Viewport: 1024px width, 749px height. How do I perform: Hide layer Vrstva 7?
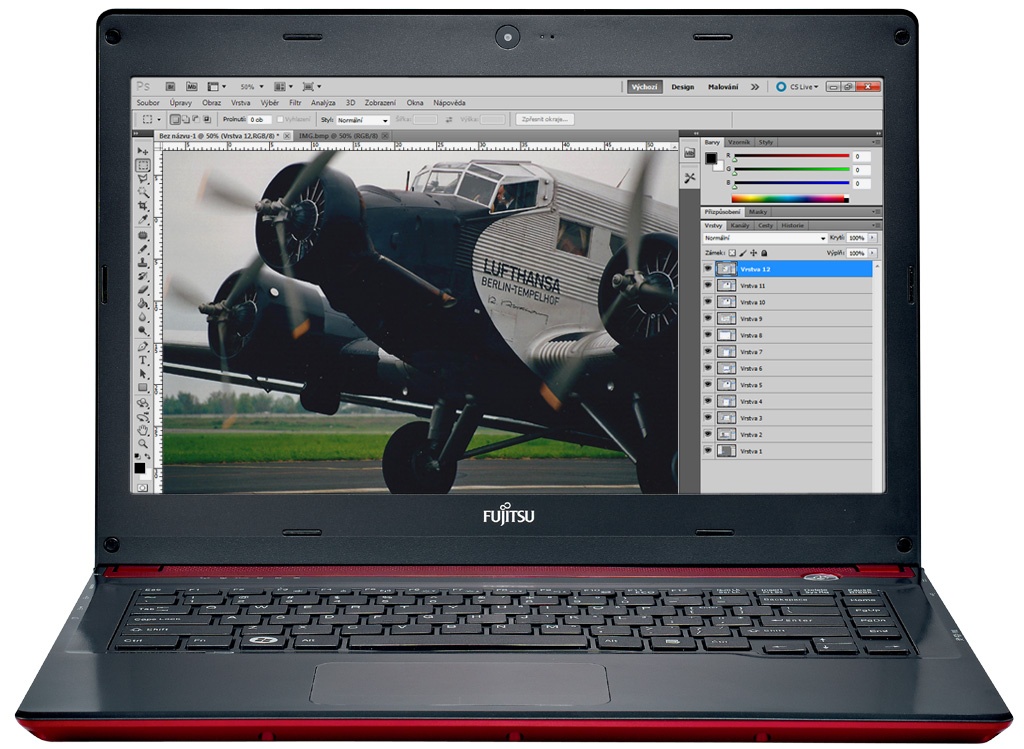tap(708, 351)
